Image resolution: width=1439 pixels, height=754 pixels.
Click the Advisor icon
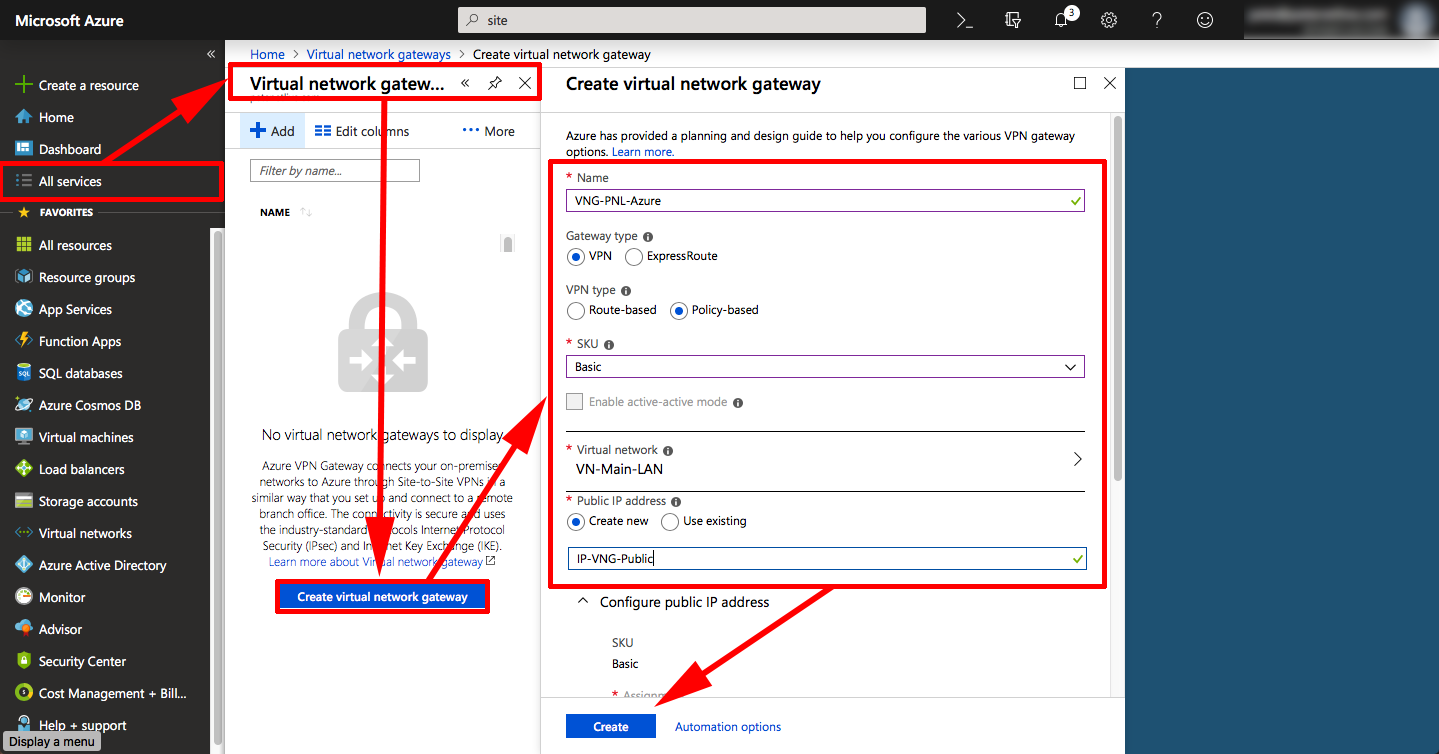(x=24, y=629)
